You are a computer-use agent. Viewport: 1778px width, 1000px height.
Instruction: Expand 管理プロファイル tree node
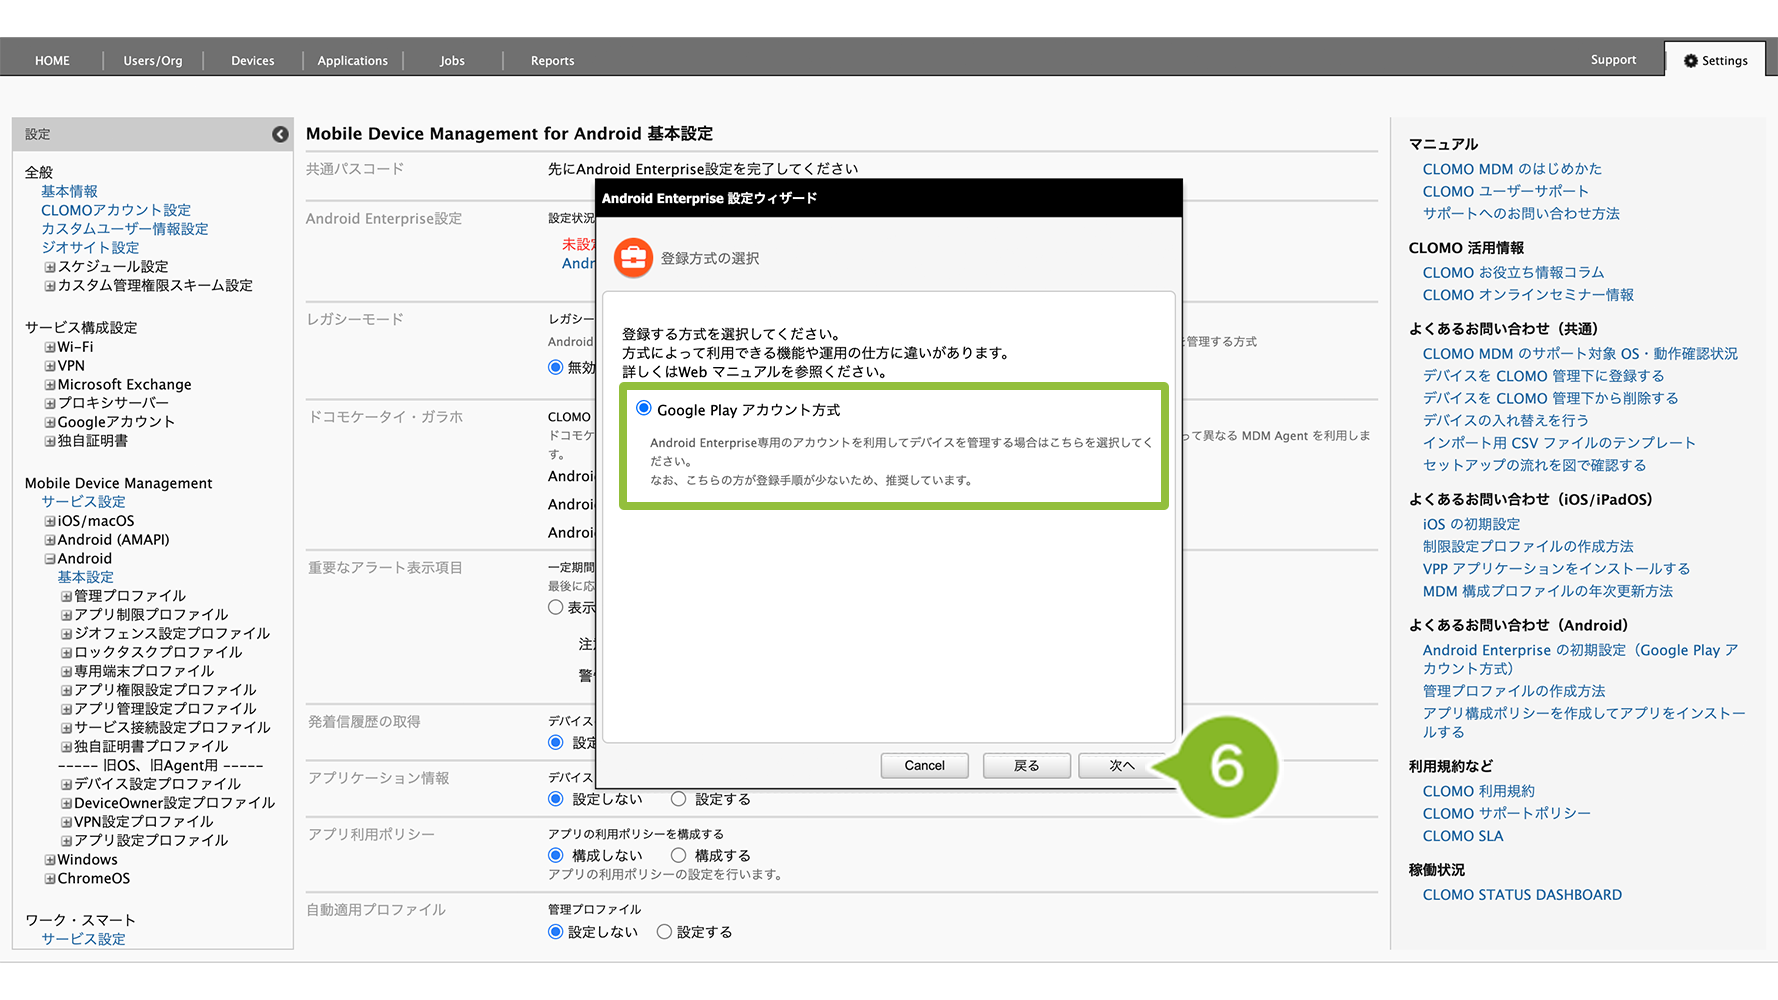click(66, 596)
